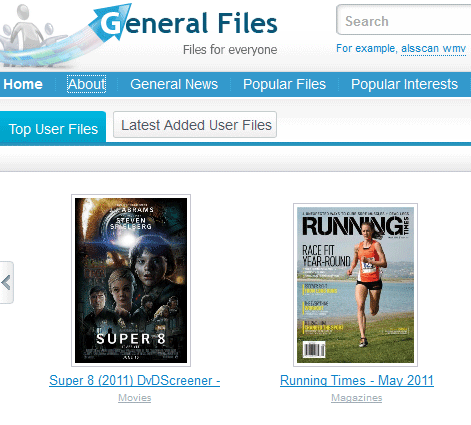
Task: Open Popular Interests menu item
Action: point(404,84)
